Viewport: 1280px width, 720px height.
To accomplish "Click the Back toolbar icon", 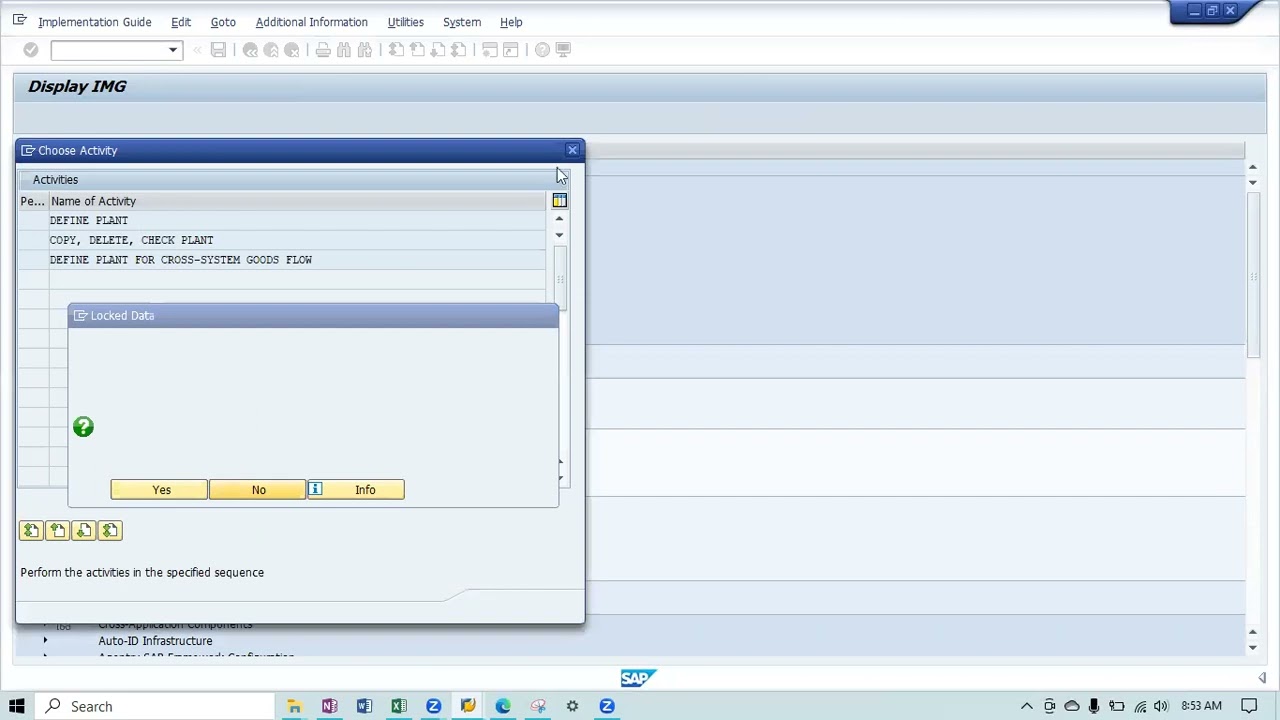I will click(x=250, y=50).
